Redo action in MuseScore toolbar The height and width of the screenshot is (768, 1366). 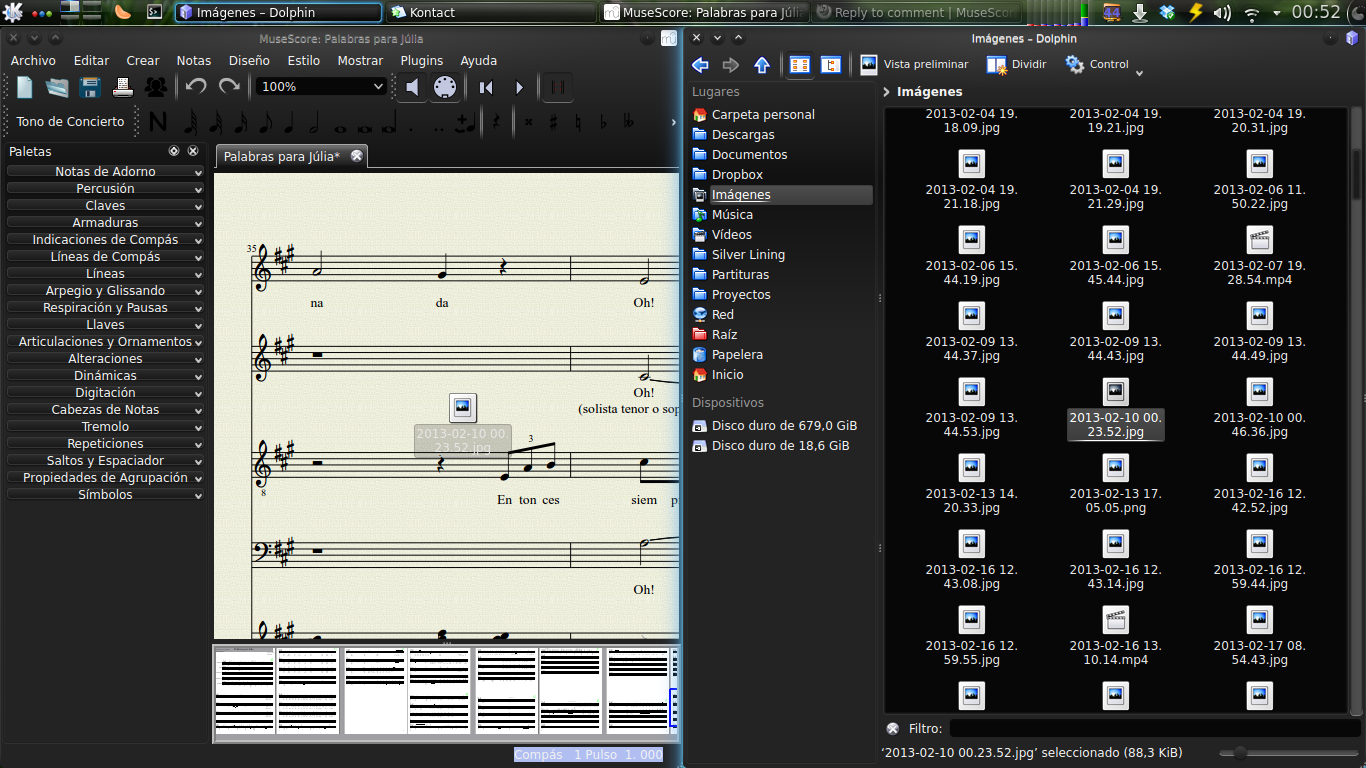tap(229, 87)
